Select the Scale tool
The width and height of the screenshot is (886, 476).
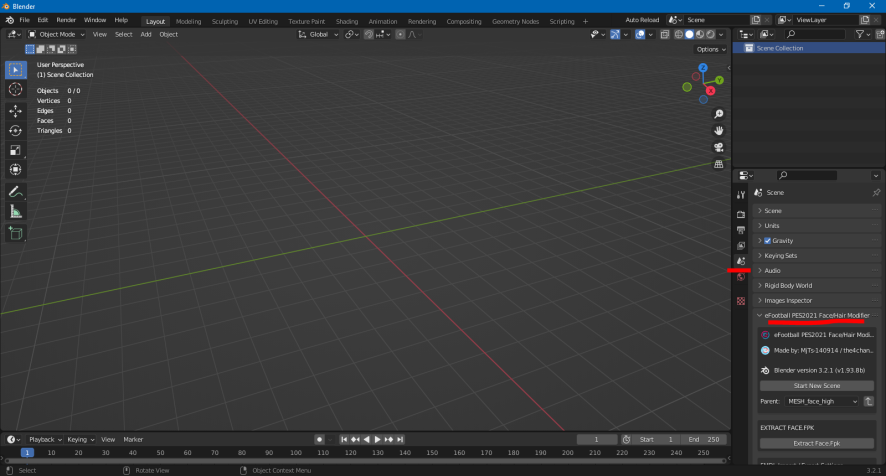(16, 150)
